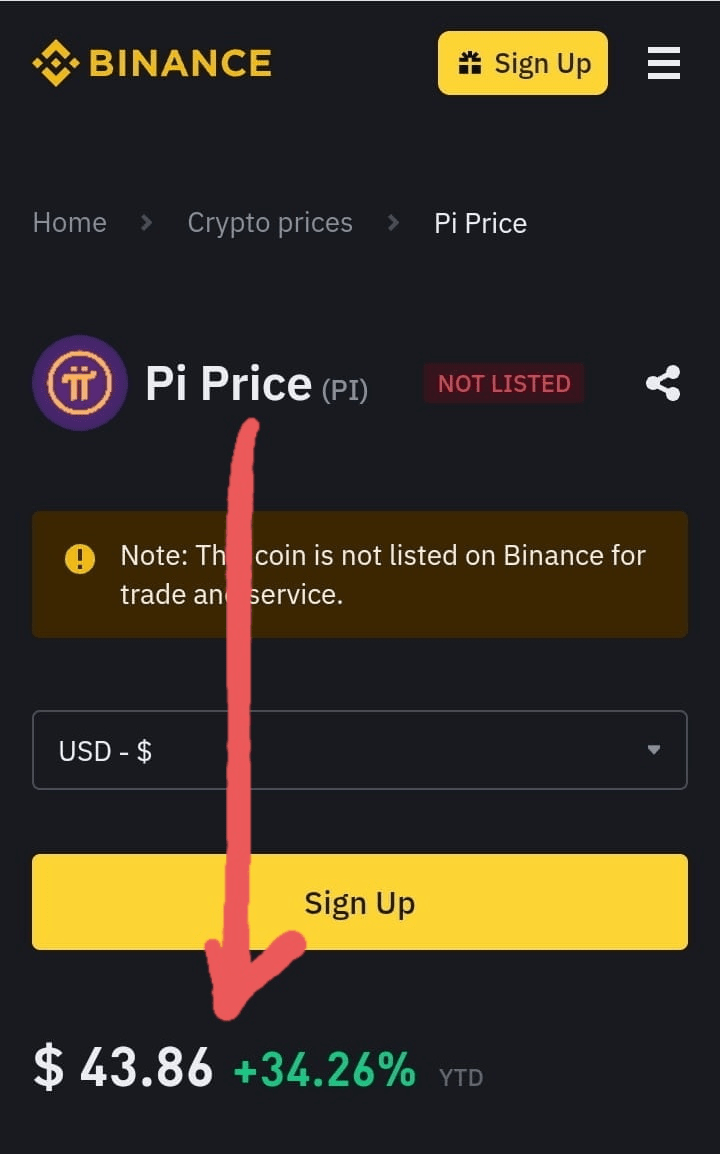
Task: Open the Crypto prices breadcrumb
Action: point(270,222)
